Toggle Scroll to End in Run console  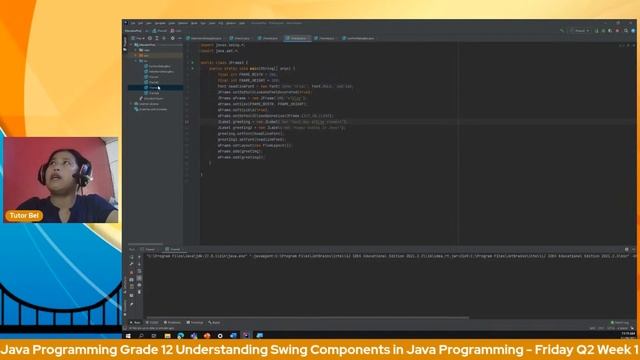(139, 278)
